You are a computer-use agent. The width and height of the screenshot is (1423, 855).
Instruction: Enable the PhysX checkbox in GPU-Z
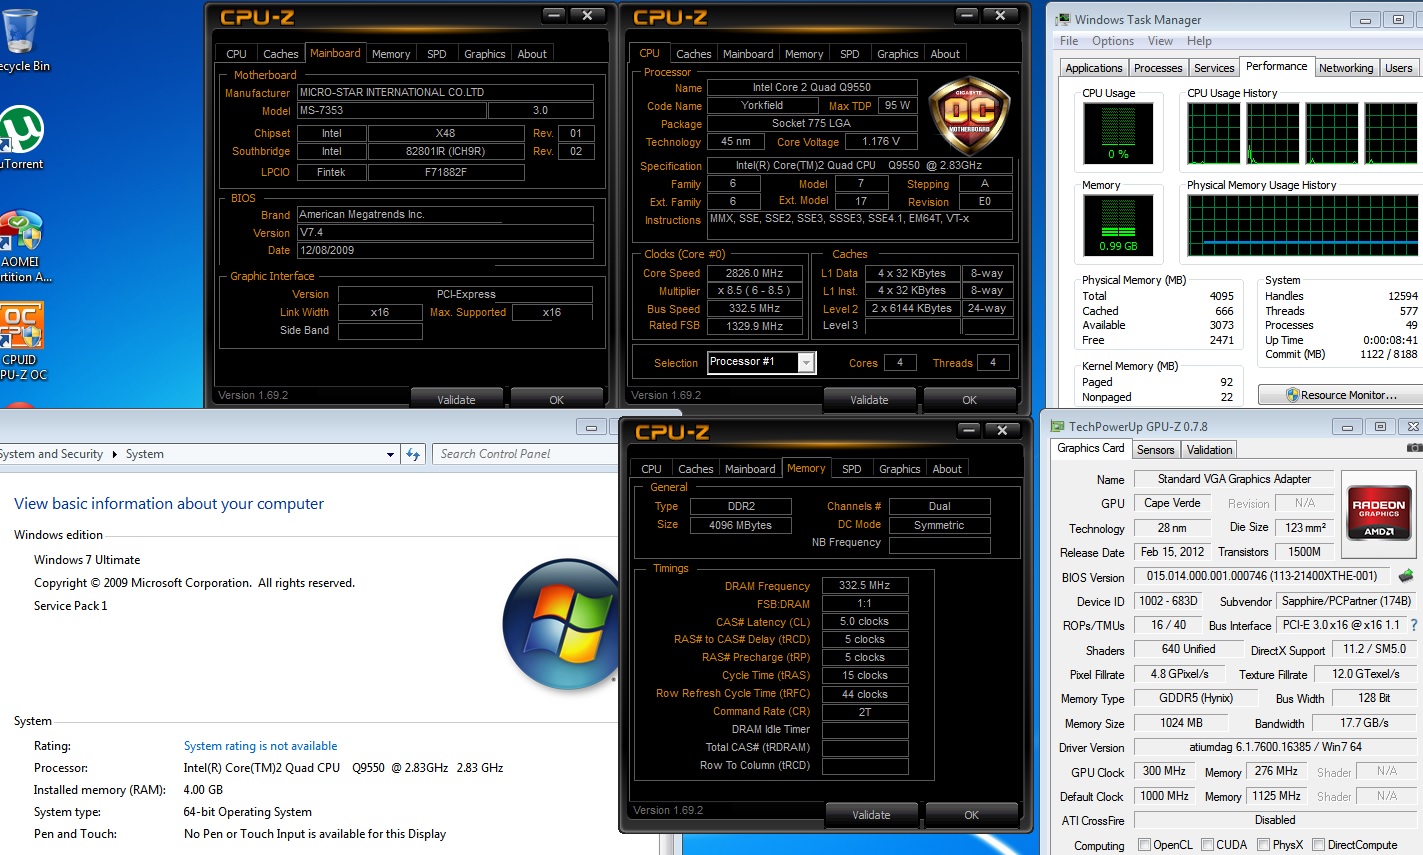coord(1264,845)
